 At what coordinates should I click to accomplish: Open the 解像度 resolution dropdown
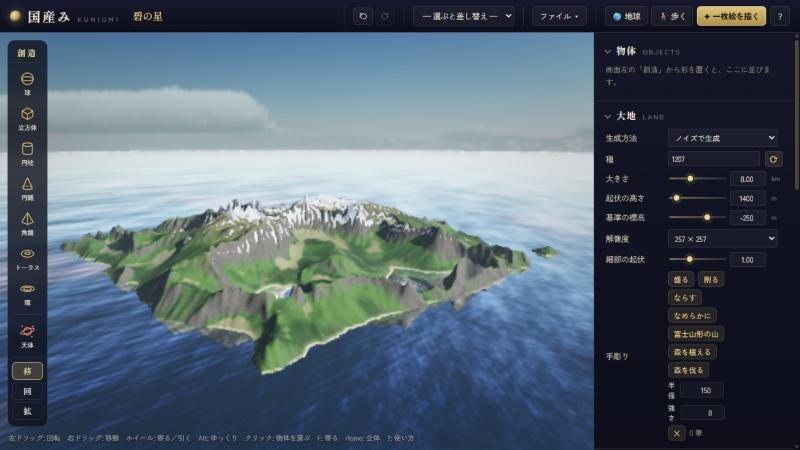tap(722, 238)
